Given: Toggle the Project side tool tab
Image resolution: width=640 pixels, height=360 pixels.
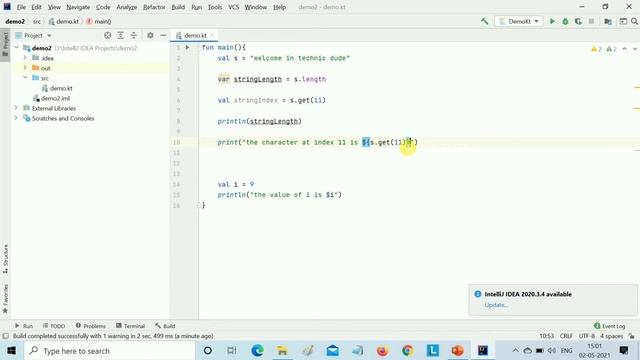Looking at the screenshot, I should click(5, 44).
